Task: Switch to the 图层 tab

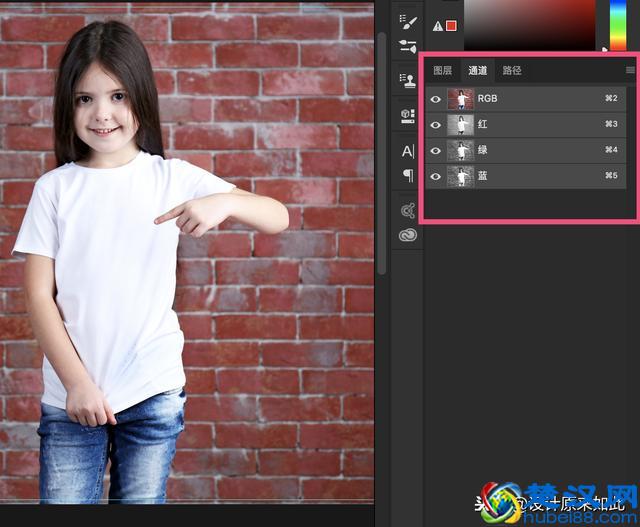Action: point(442,71)
